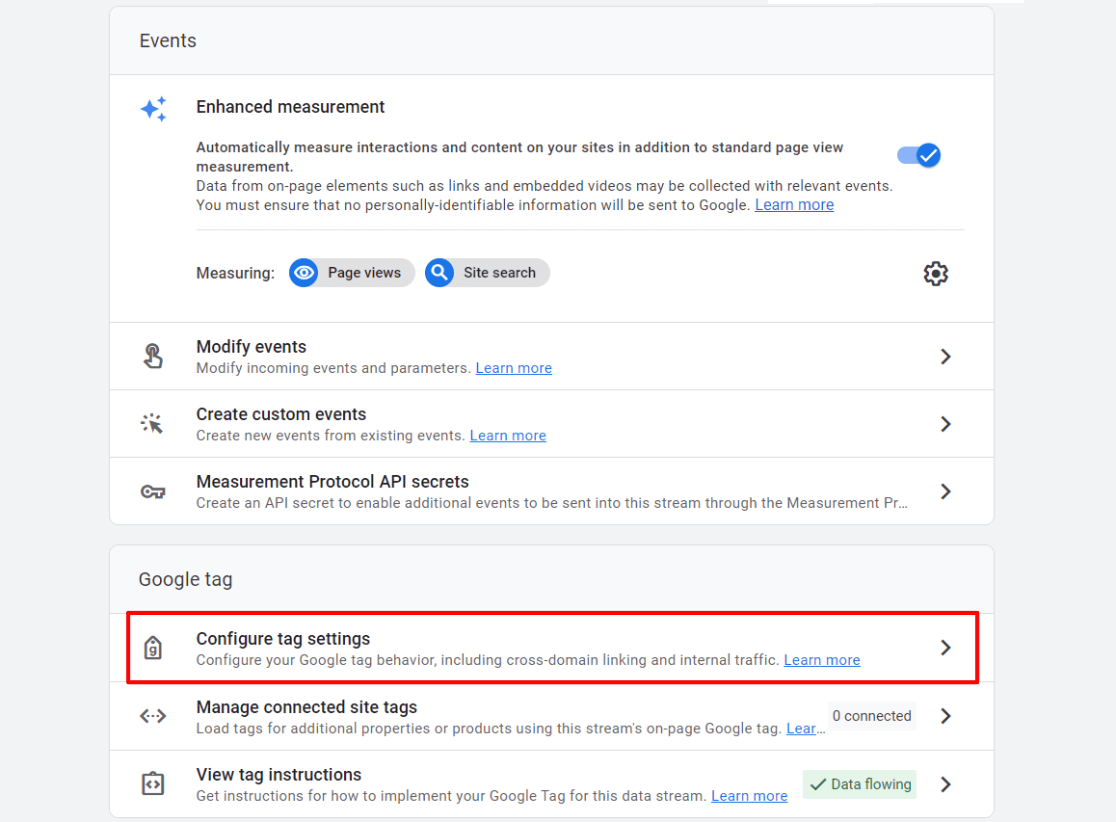Open Enhanced measurement settings via gear icon
1116x822 pixels.
935,272
